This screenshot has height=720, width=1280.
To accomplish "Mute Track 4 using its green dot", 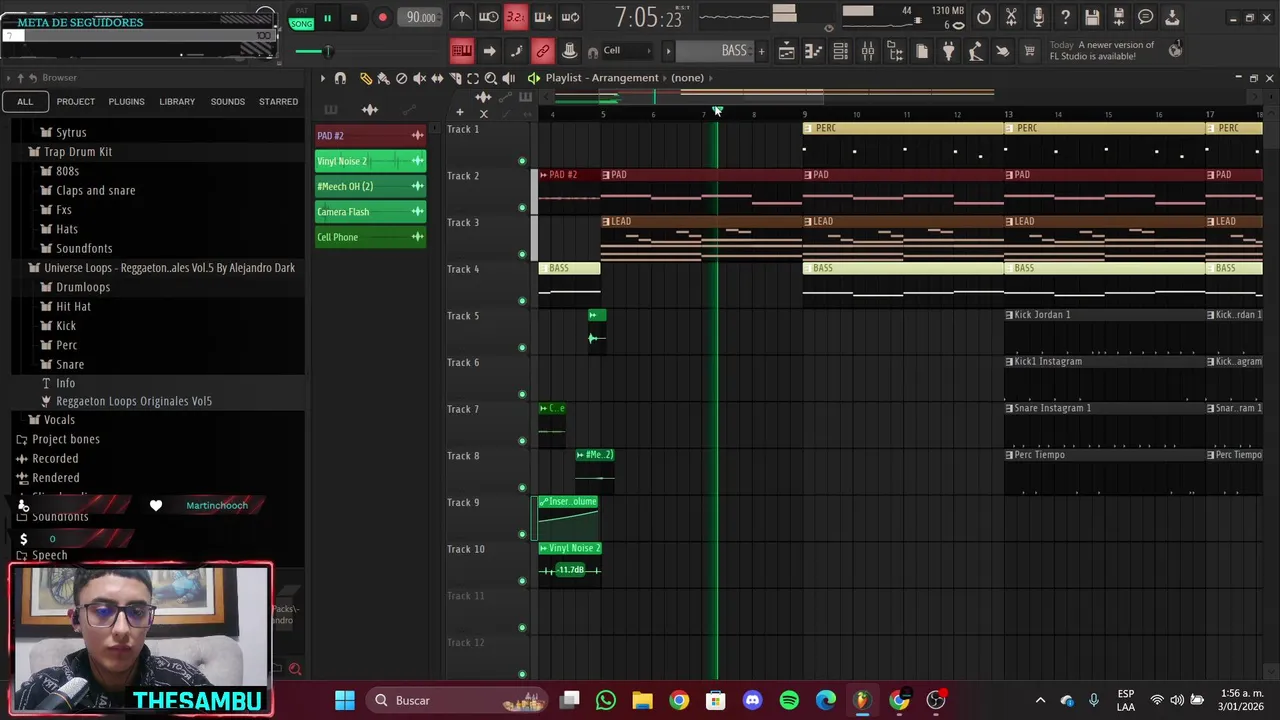I will (x=522, y=301).
